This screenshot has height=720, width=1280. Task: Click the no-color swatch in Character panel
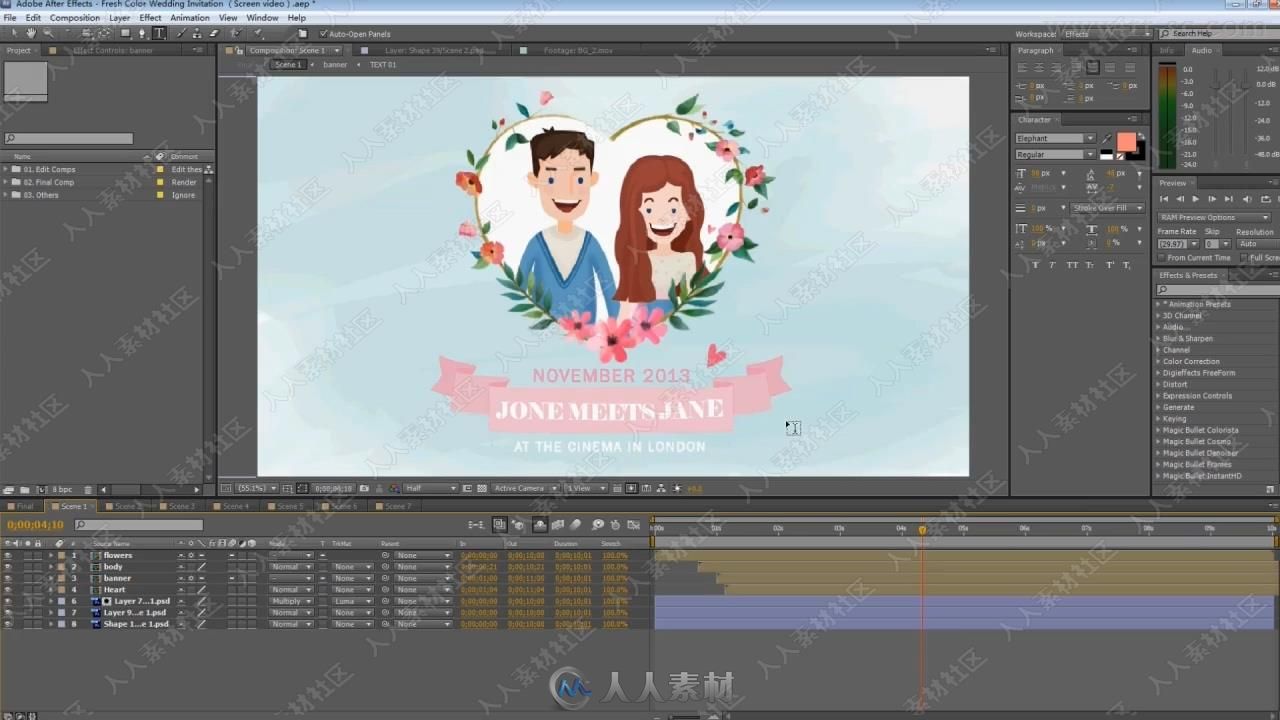[x=1120, y=156]
